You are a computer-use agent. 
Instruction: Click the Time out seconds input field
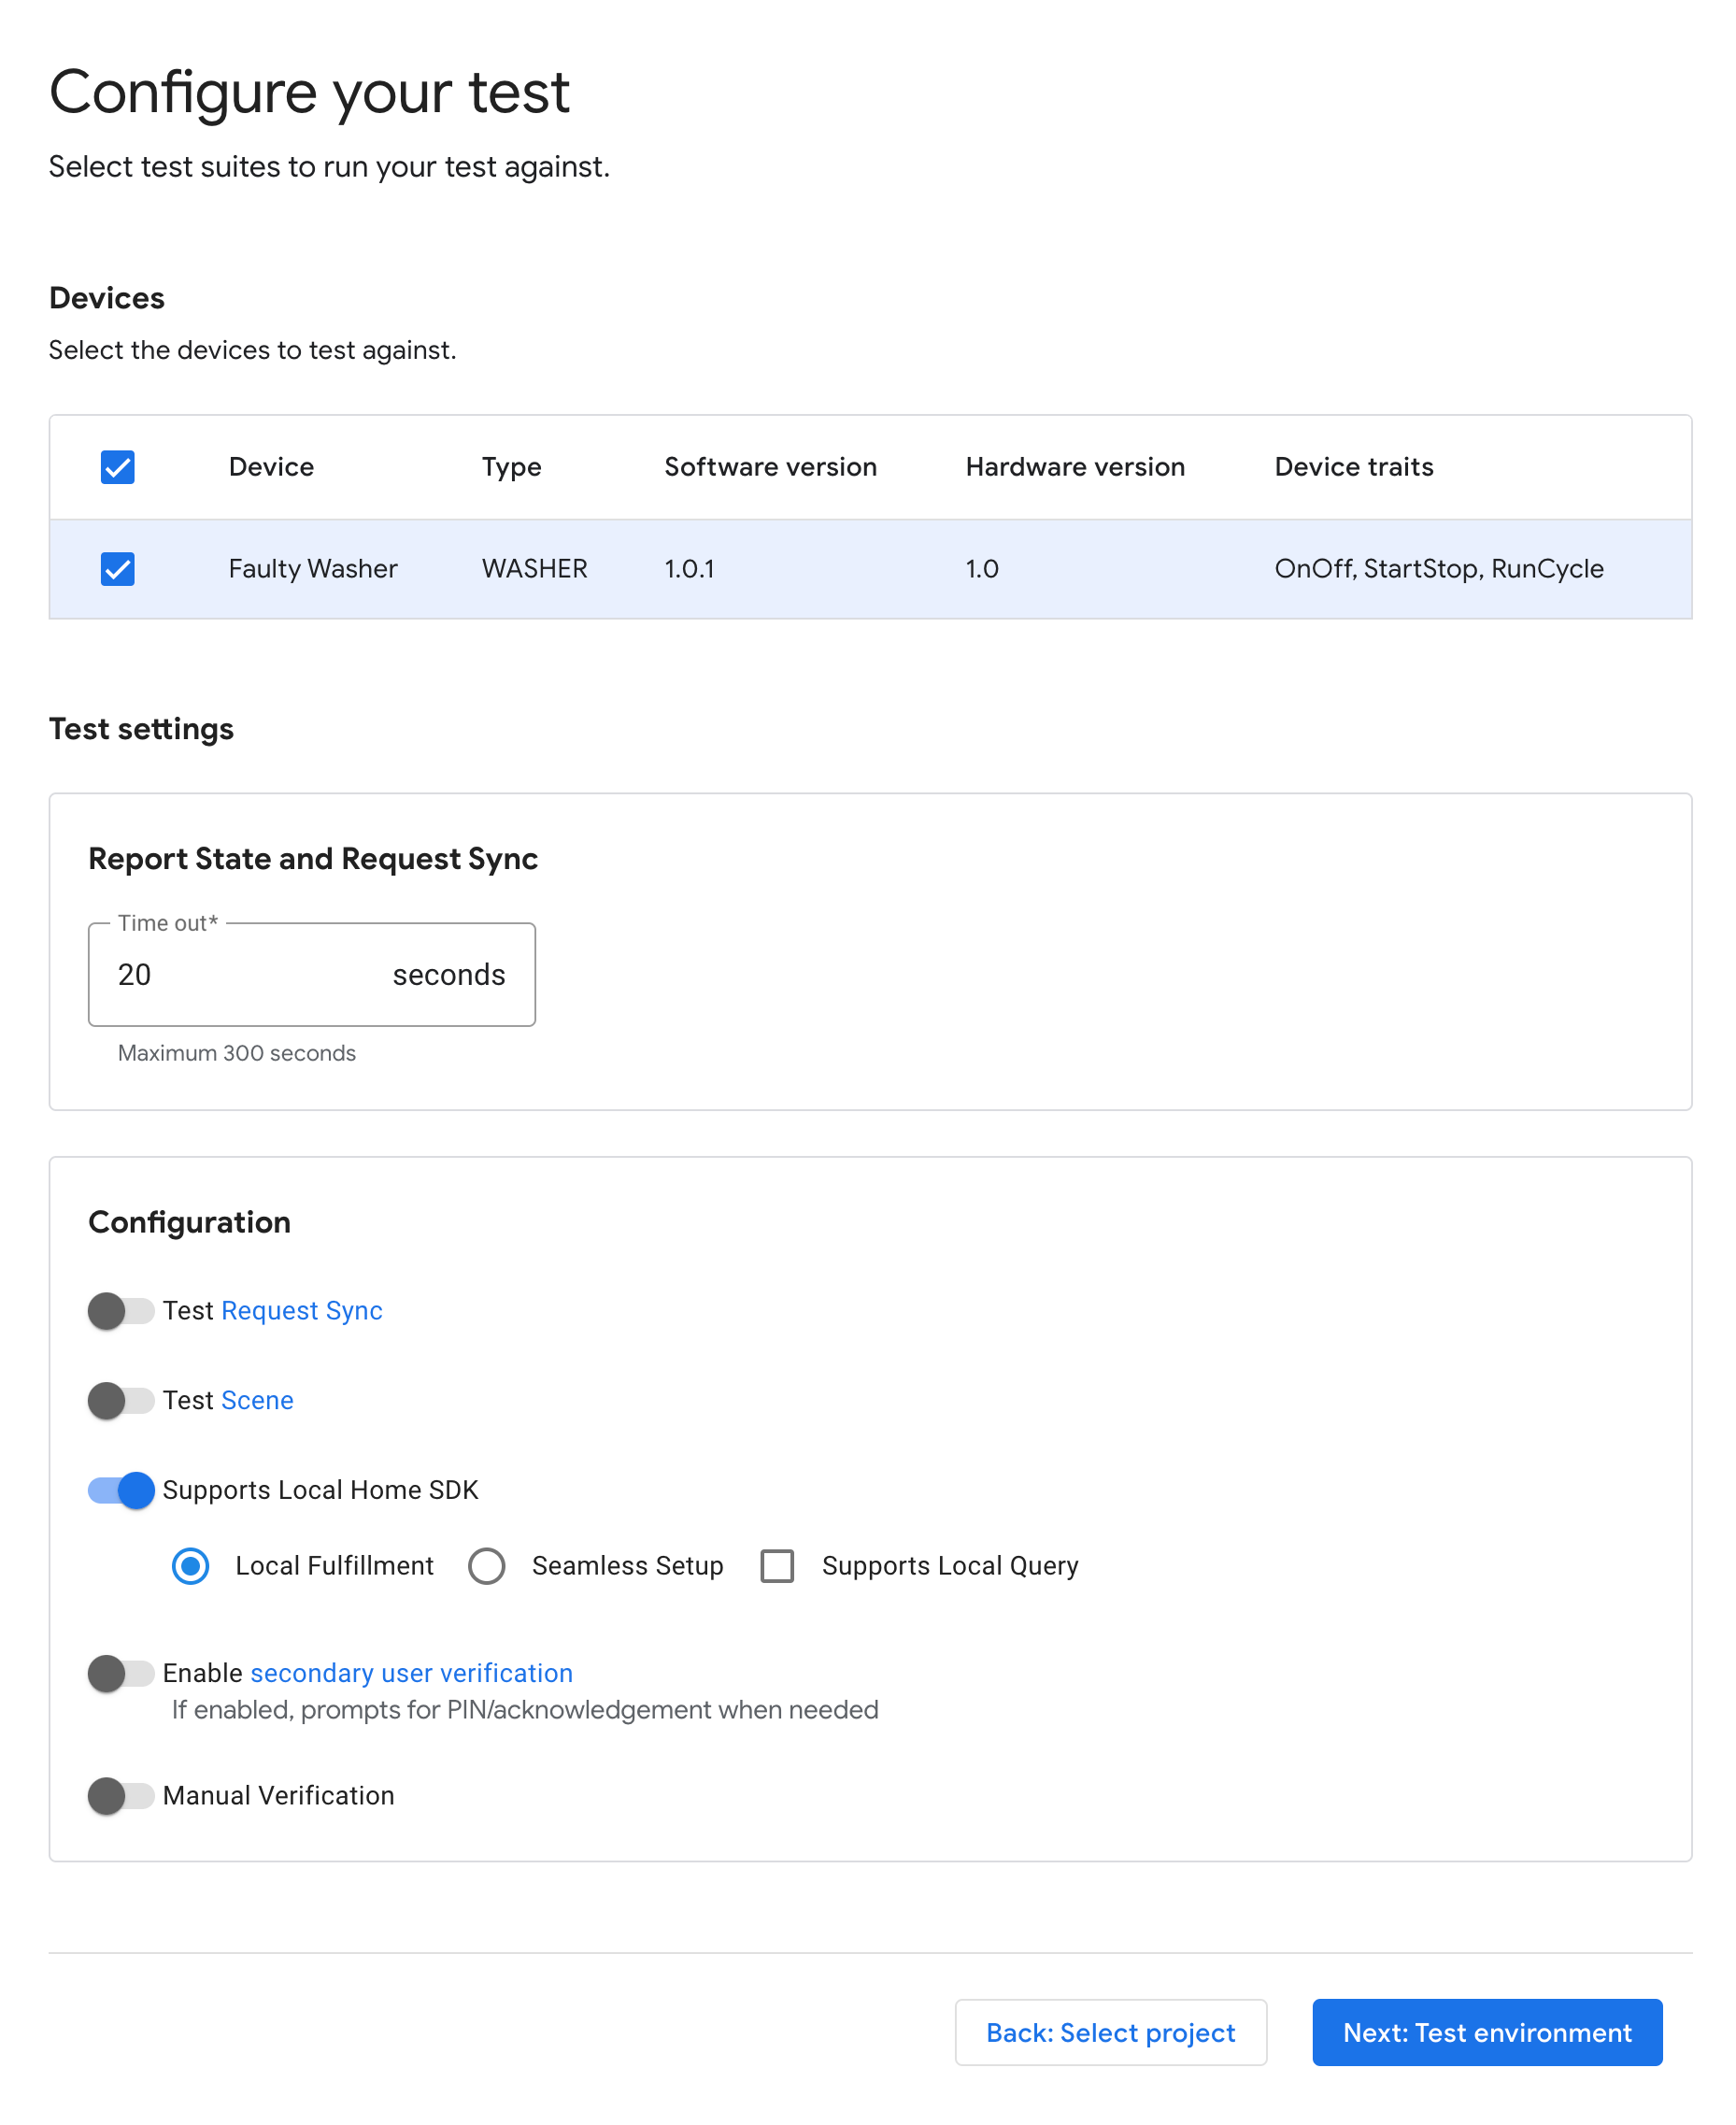point(250,974)
